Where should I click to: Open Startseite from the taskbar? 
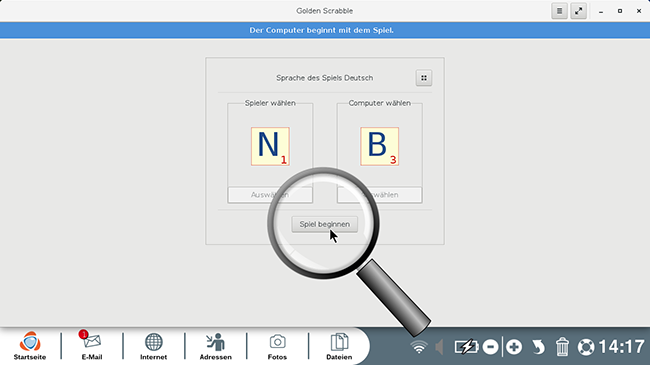(30, 346)
